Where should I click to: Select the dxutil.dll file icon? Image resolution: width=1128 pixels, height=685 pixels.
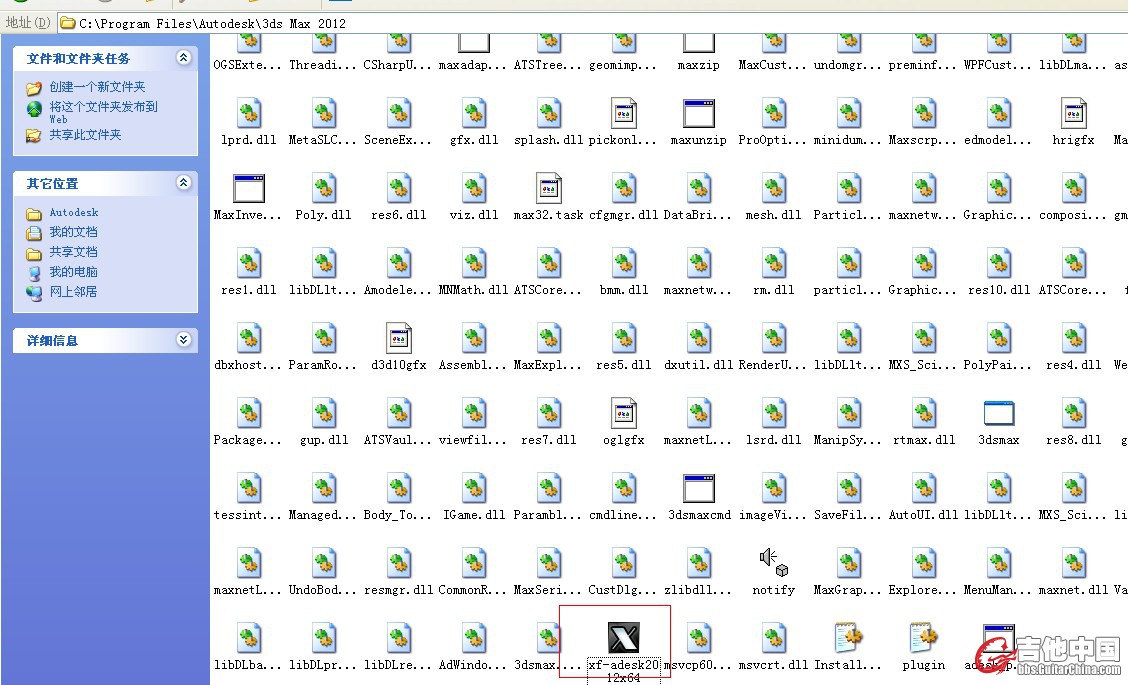click(x=699, y=338)
